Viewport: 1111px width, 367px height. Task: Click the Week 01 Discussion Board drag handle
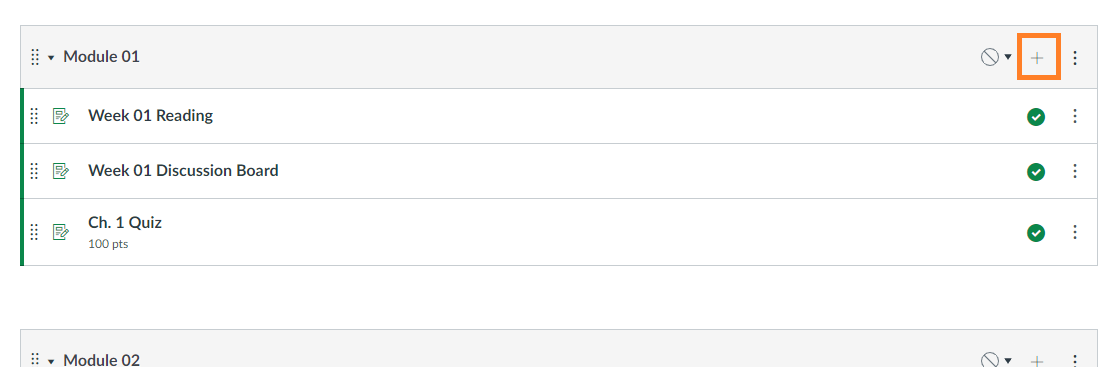pyautogui.click(x=35, y=171)
